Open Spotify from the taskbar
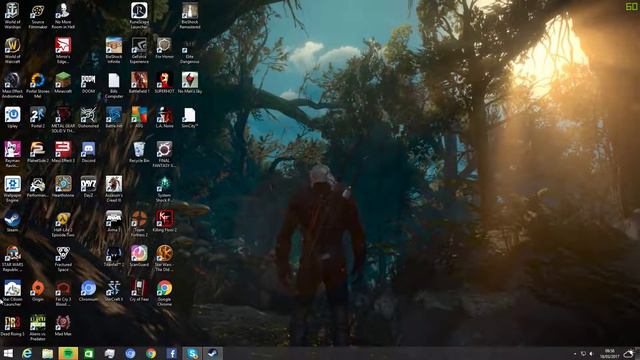 click(x=68, y=353)
